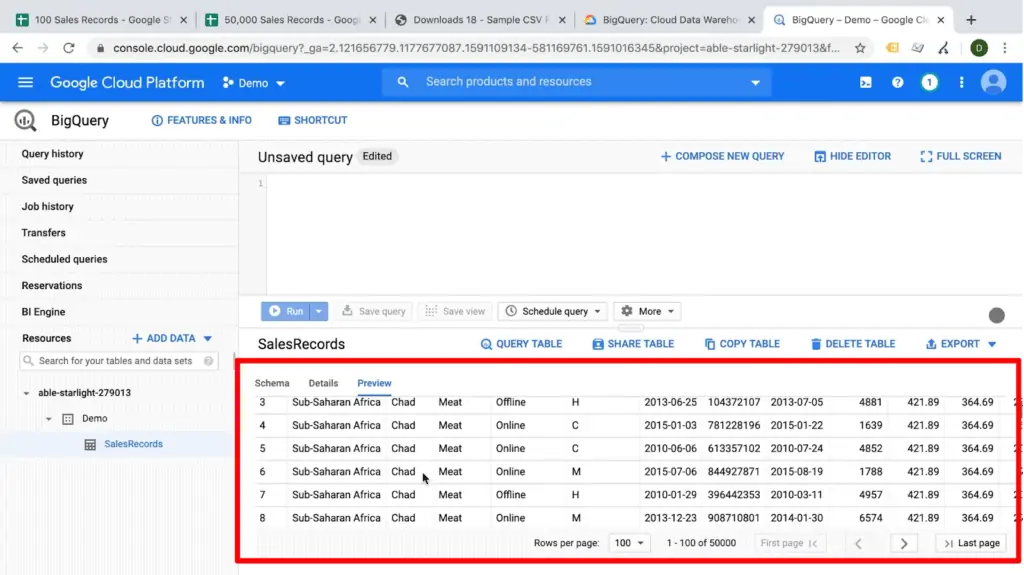Click Copy Table button
This screenshot has width=1024, height=575.
point(742,344)
